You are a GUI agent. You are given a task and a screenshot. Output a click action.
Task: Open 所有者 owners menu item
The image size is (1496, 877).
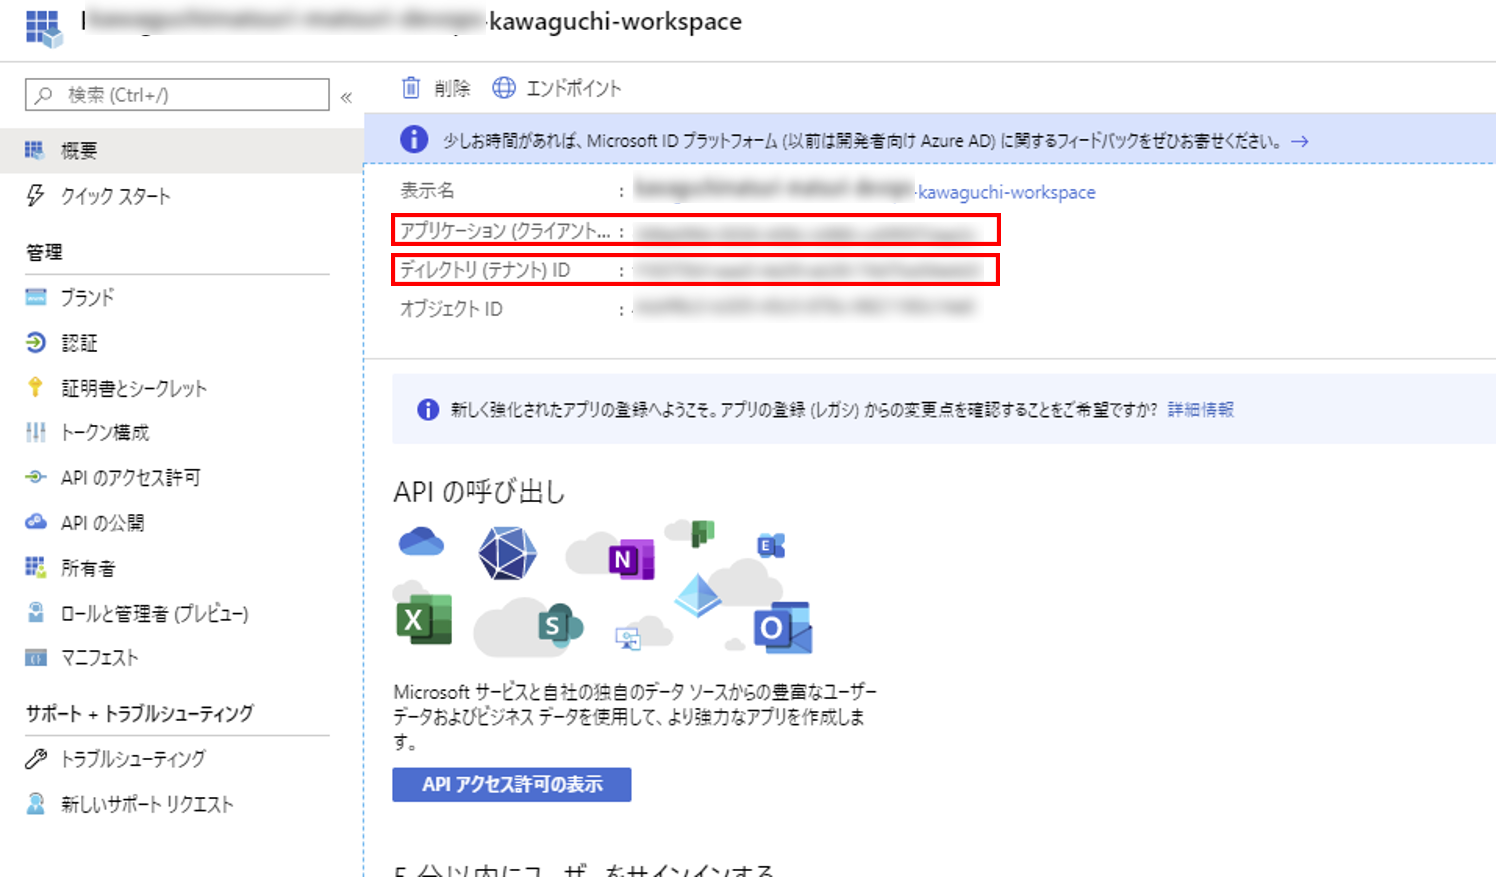click(x=88, y=568)
